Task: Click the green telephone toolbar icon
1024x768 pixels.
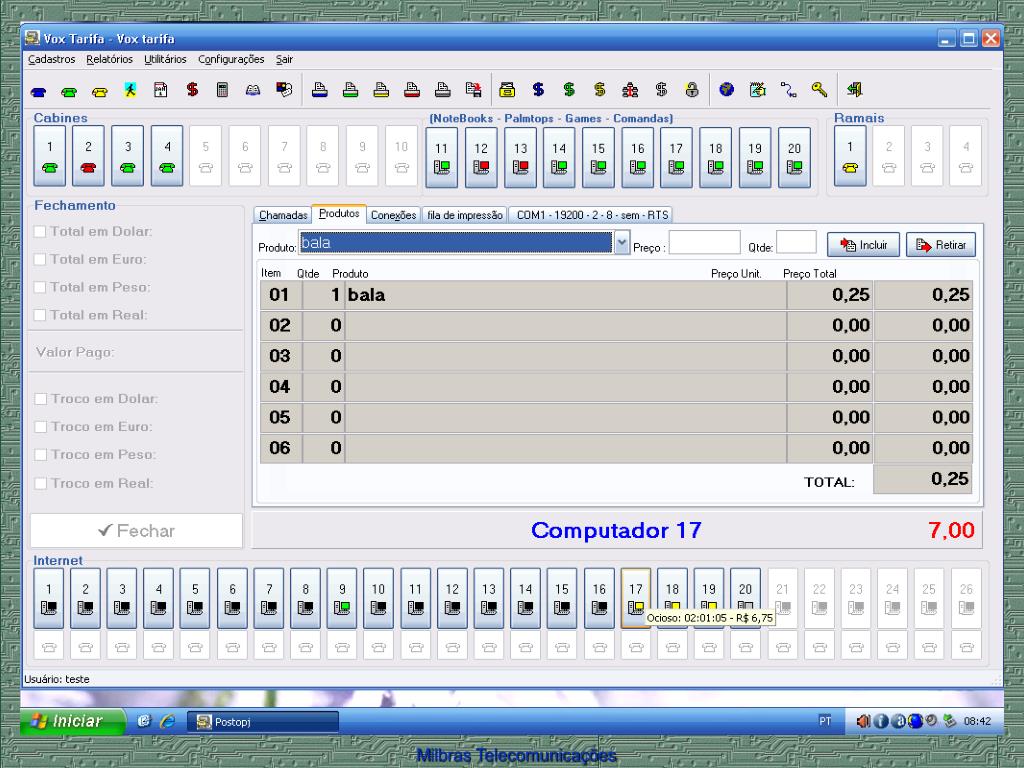Action: tap(69, 91)
